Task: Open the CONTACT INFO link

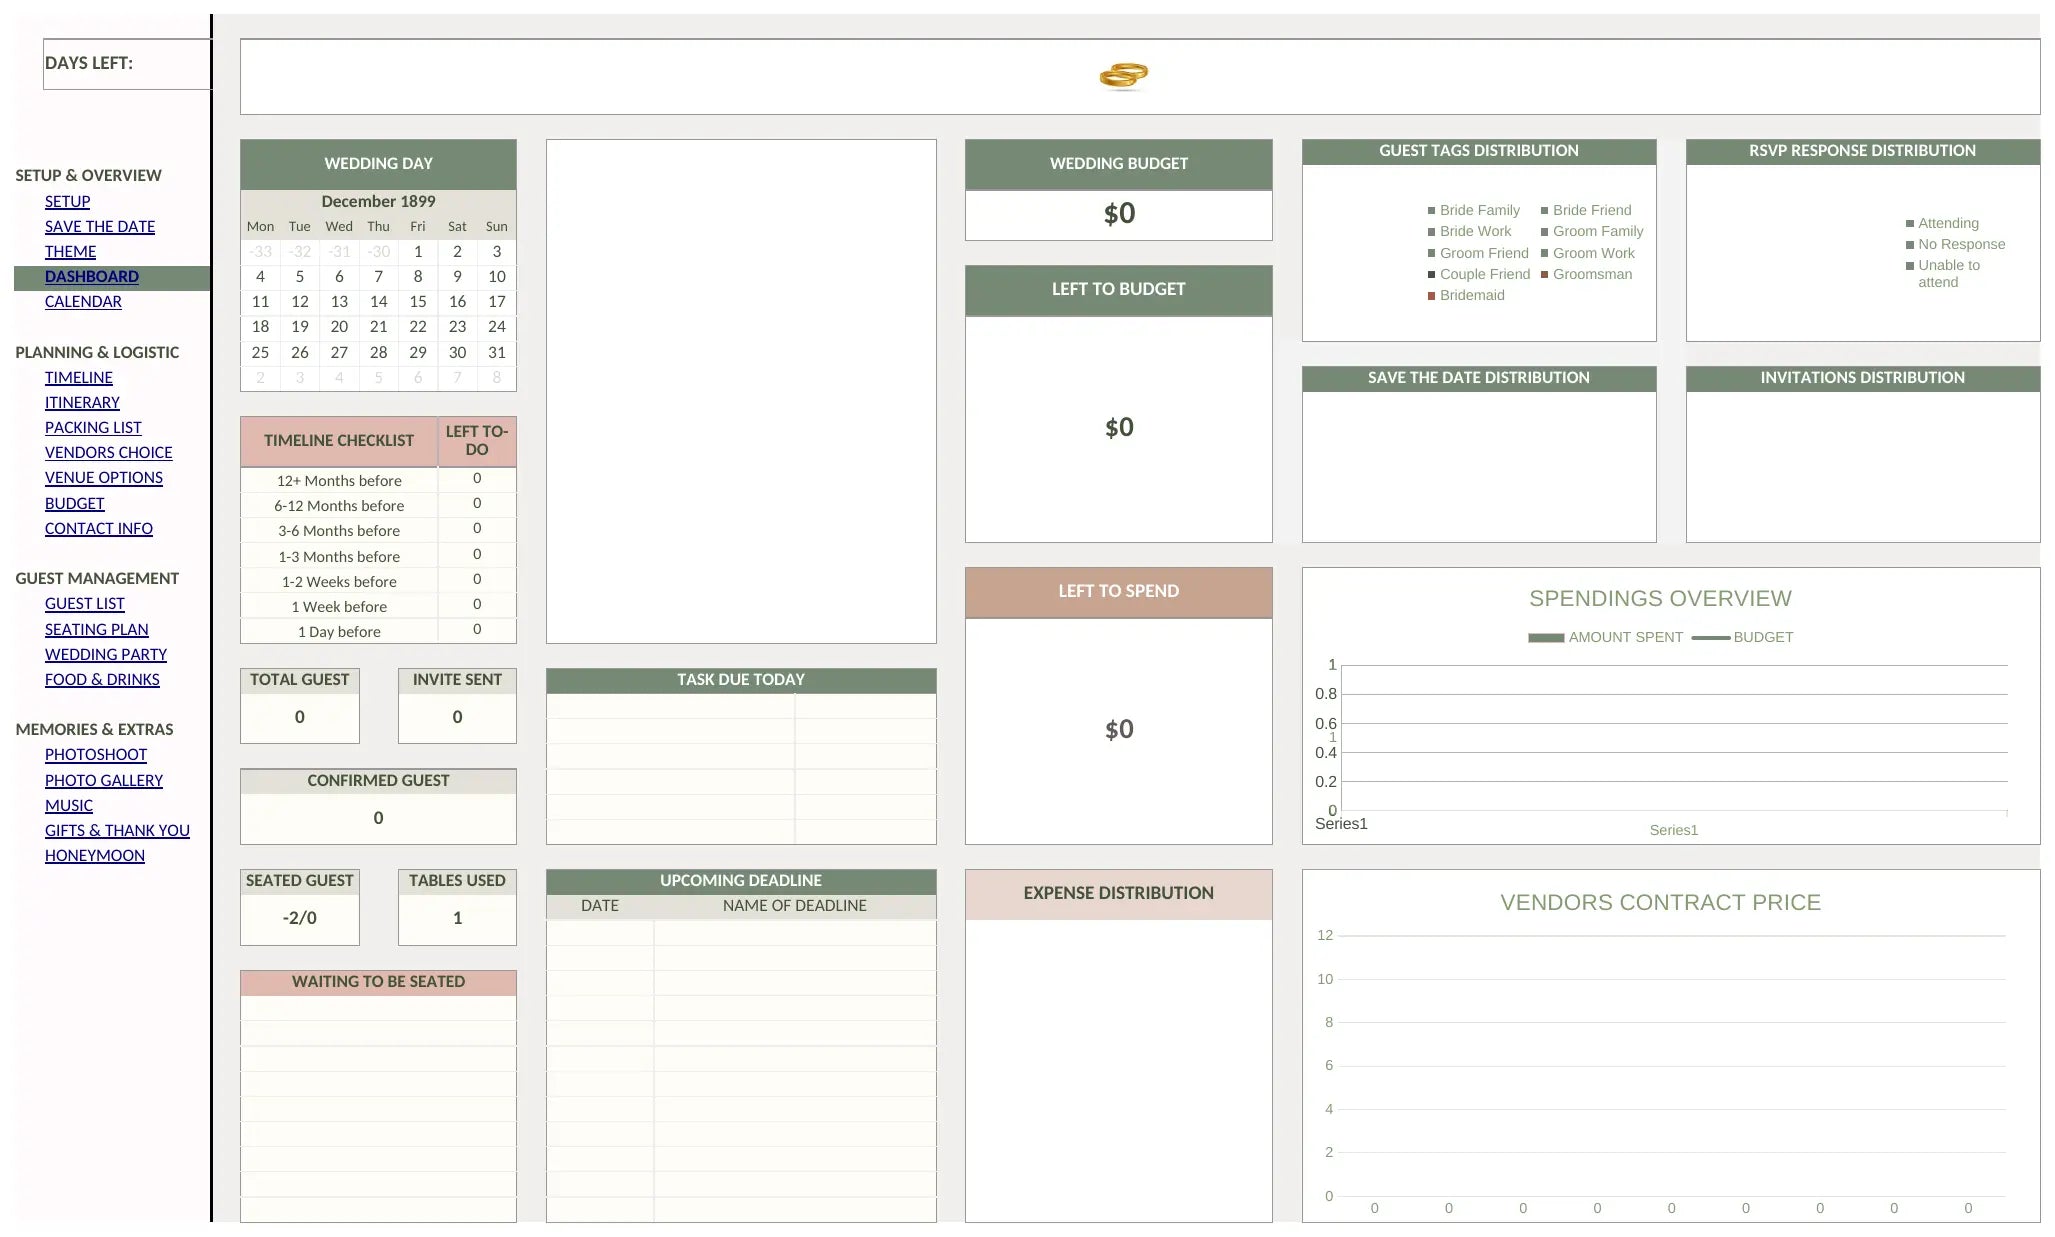Action: click(99, 528)
